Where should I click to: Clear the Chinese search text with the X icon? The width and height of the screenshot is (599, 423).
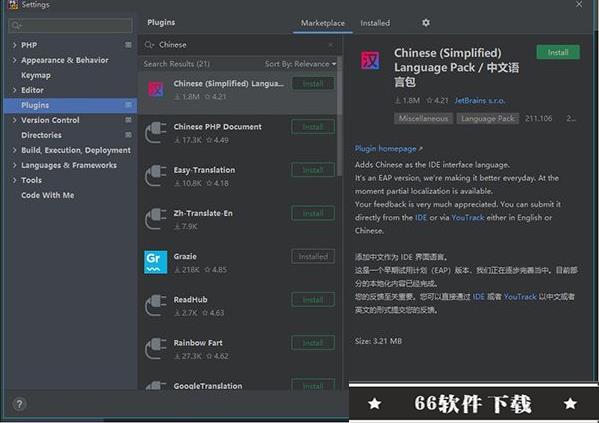coord(331,45)
